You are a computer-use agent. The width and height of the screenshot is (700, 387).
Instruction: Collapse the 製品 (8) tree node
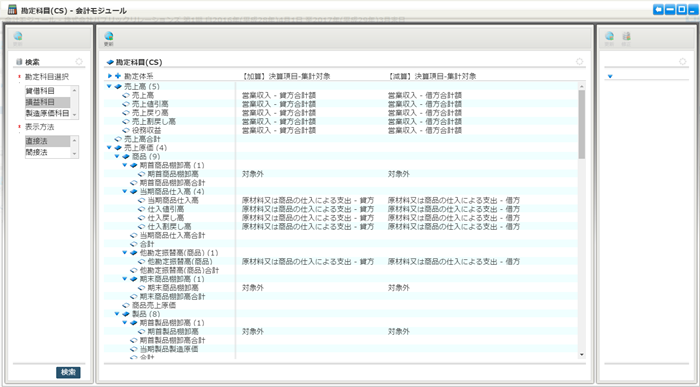click(x=117, y=314)
